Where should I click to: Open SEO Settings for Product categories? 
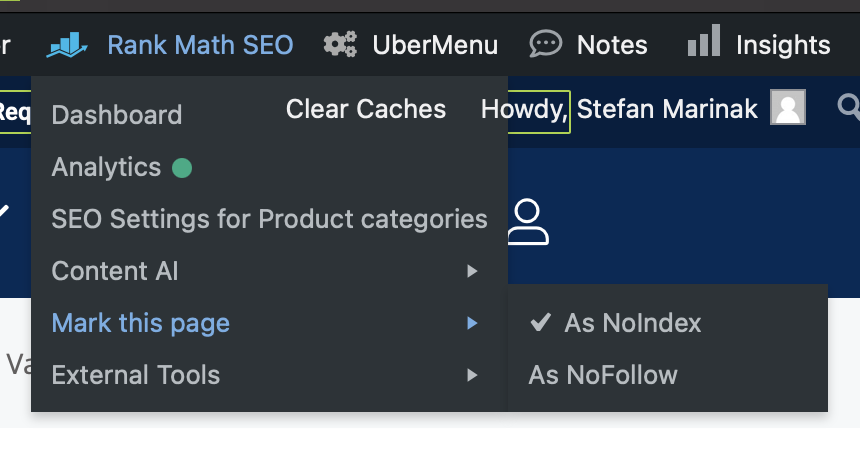pyautogui.click(x=269, y=219)
